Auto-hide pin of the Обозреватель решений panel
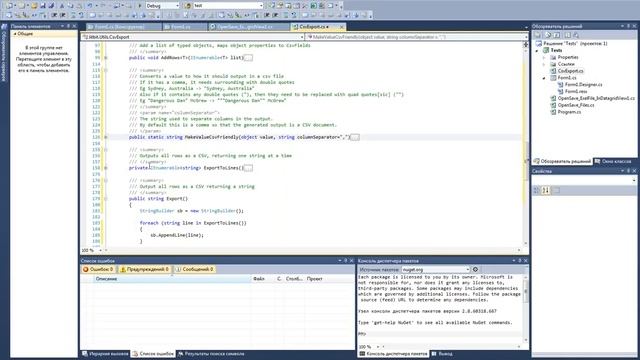 click(629, 26)
